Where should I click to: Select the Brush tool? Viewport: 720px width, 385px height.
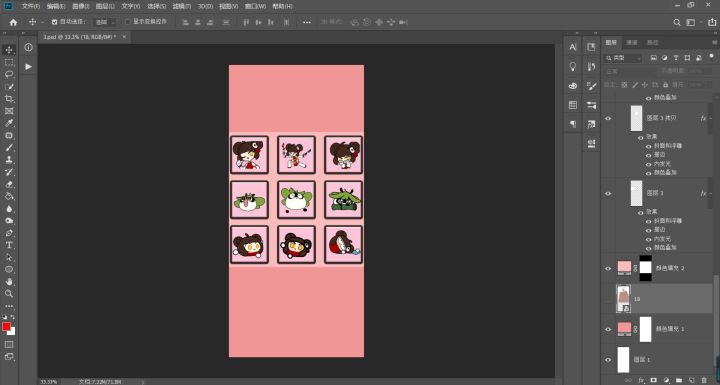(x=9, y=147)
